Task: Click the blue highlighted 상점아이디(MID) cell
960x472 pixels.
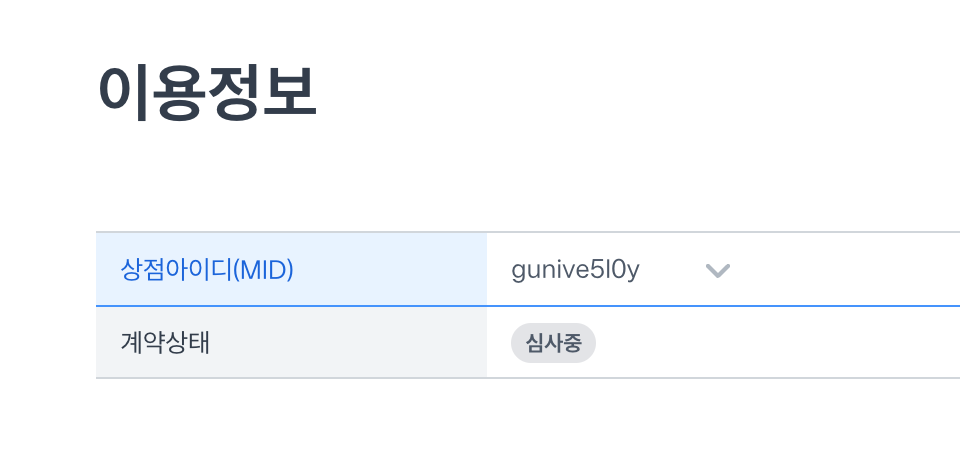Action: pyautogui.click(x=291, y=269)
